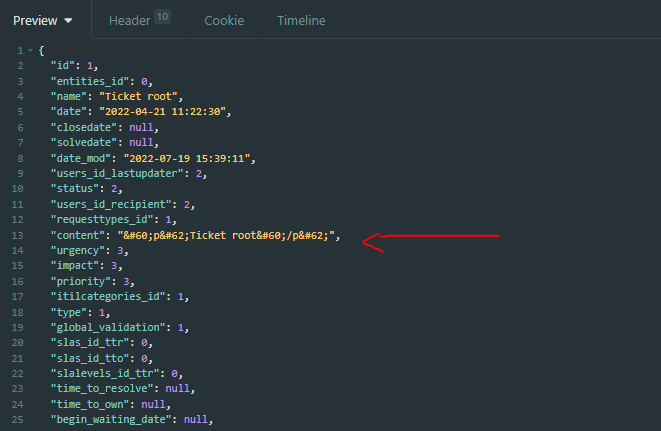
Task: Click line number 25 in the gutter
Action: point(17,420)
